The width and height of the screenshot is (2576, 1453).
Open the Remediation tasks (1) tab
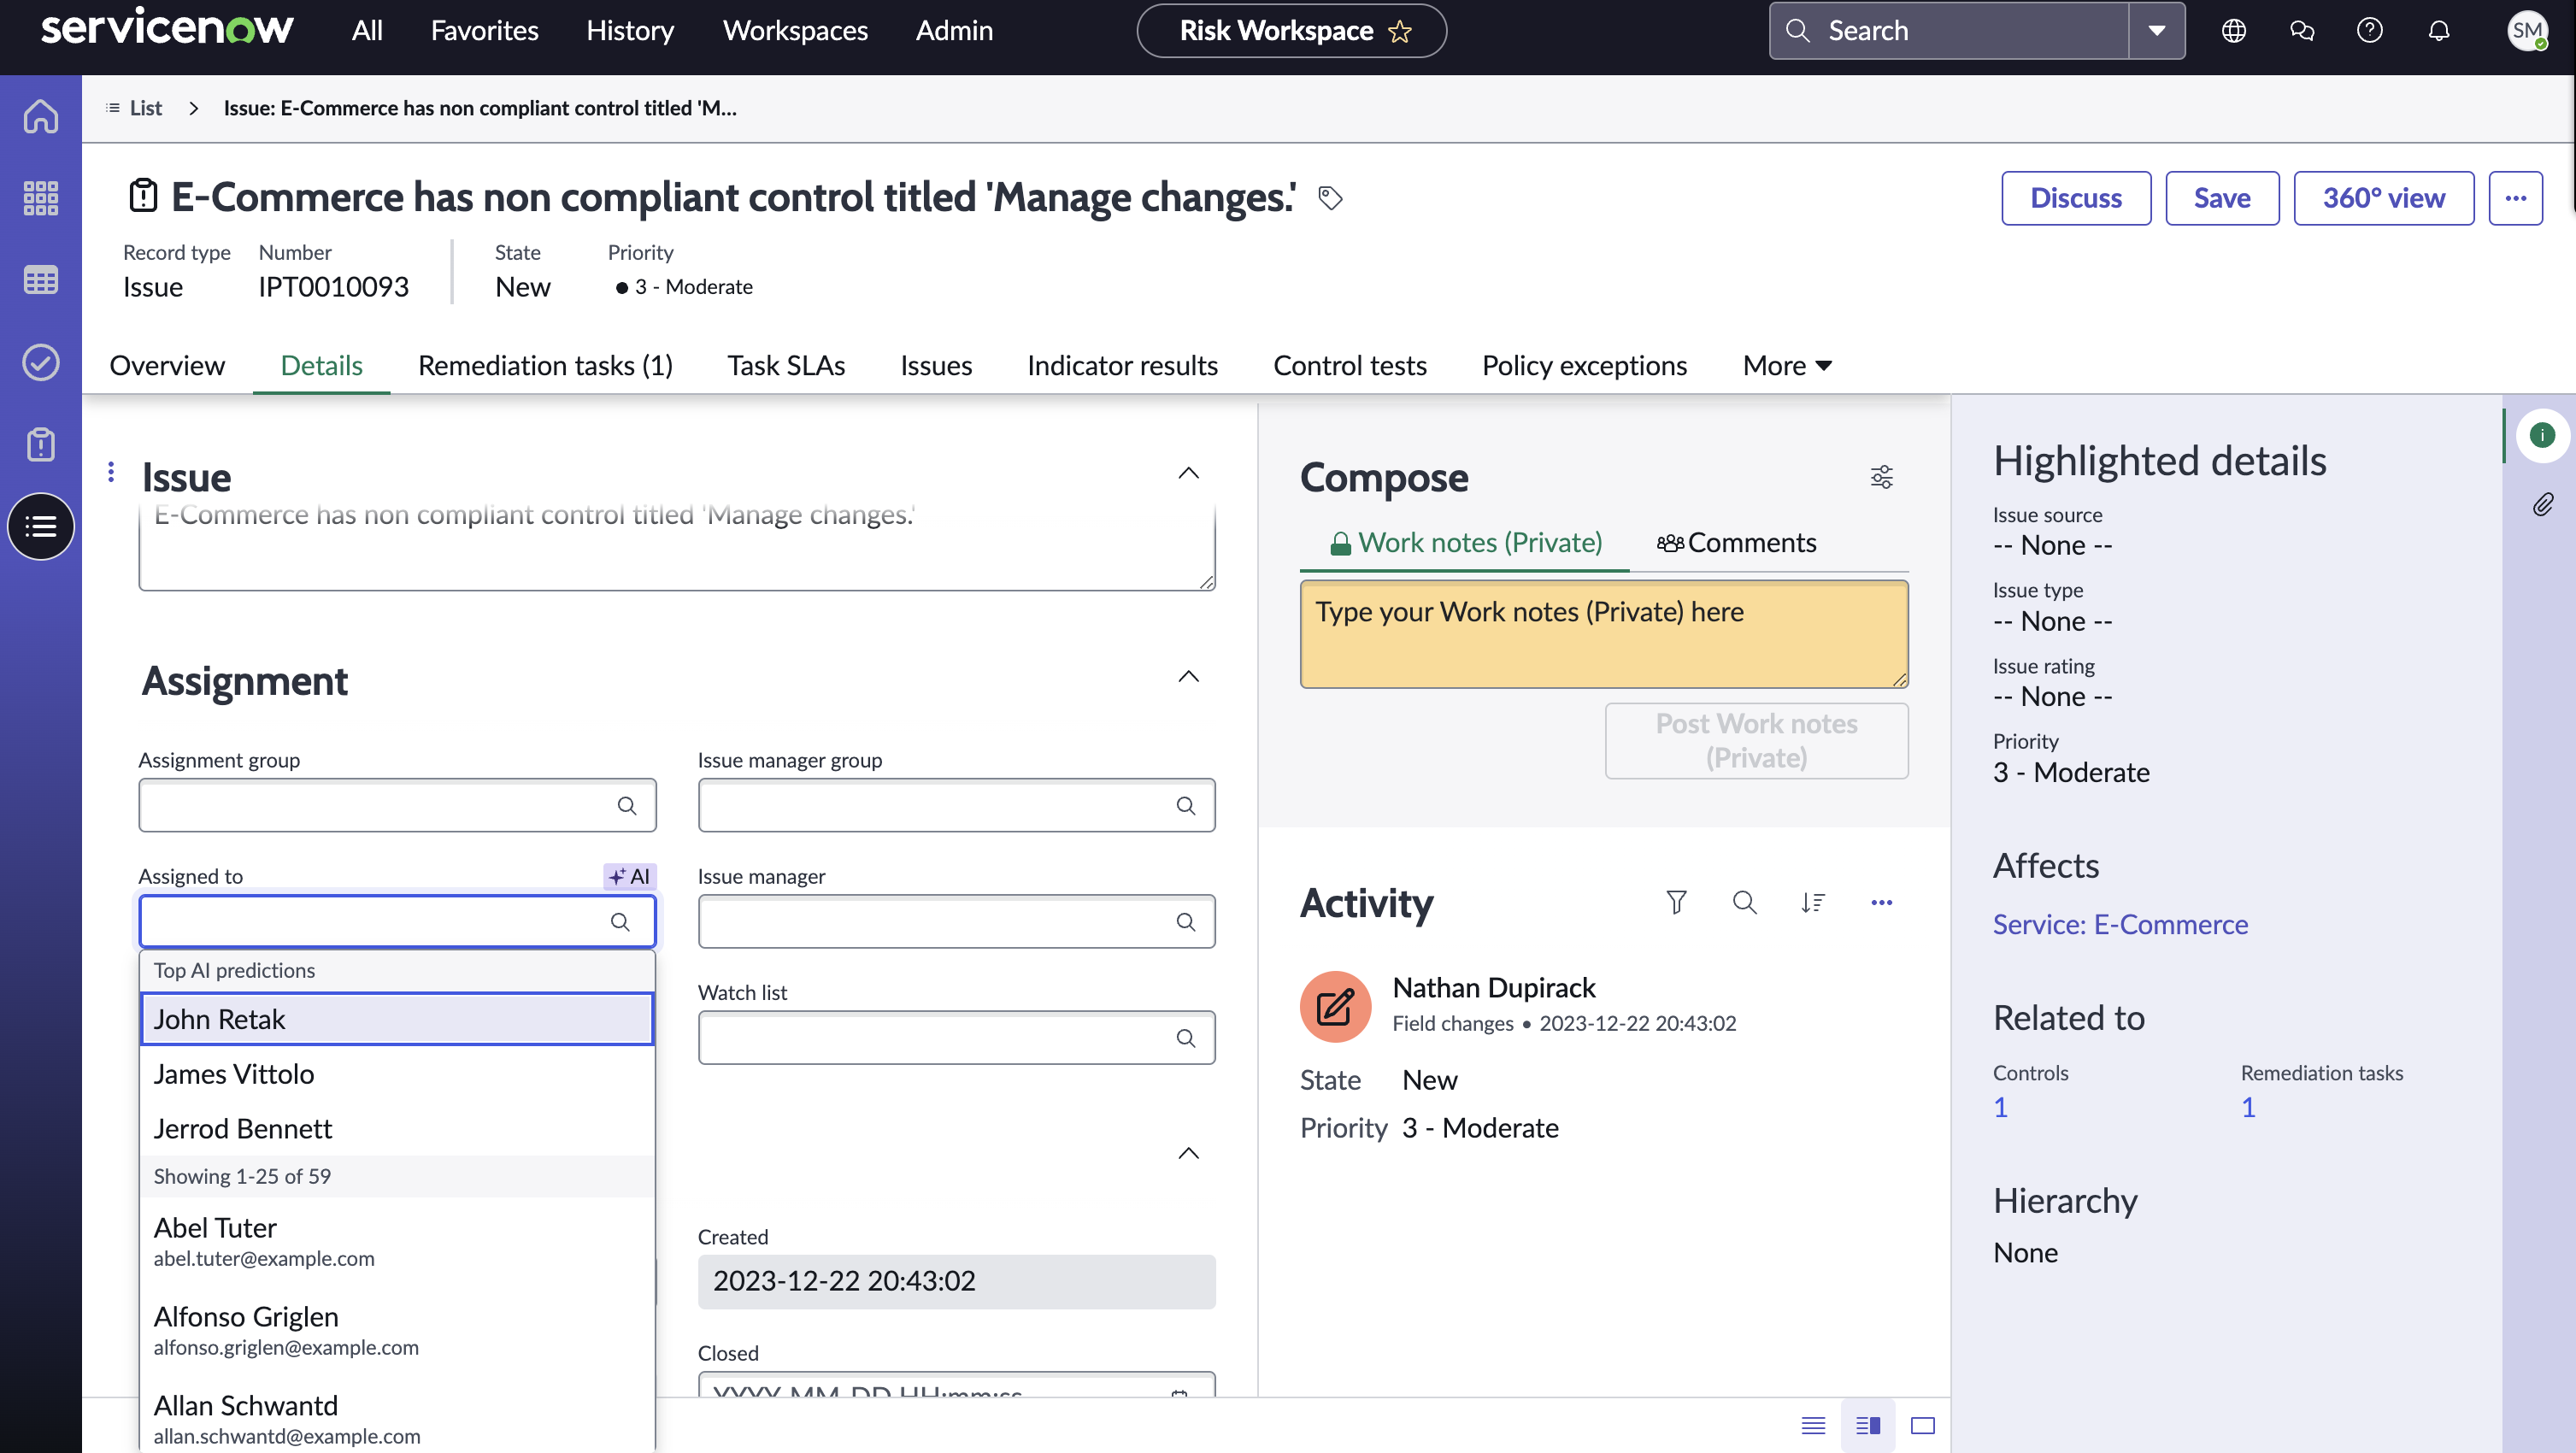[545, 366]
